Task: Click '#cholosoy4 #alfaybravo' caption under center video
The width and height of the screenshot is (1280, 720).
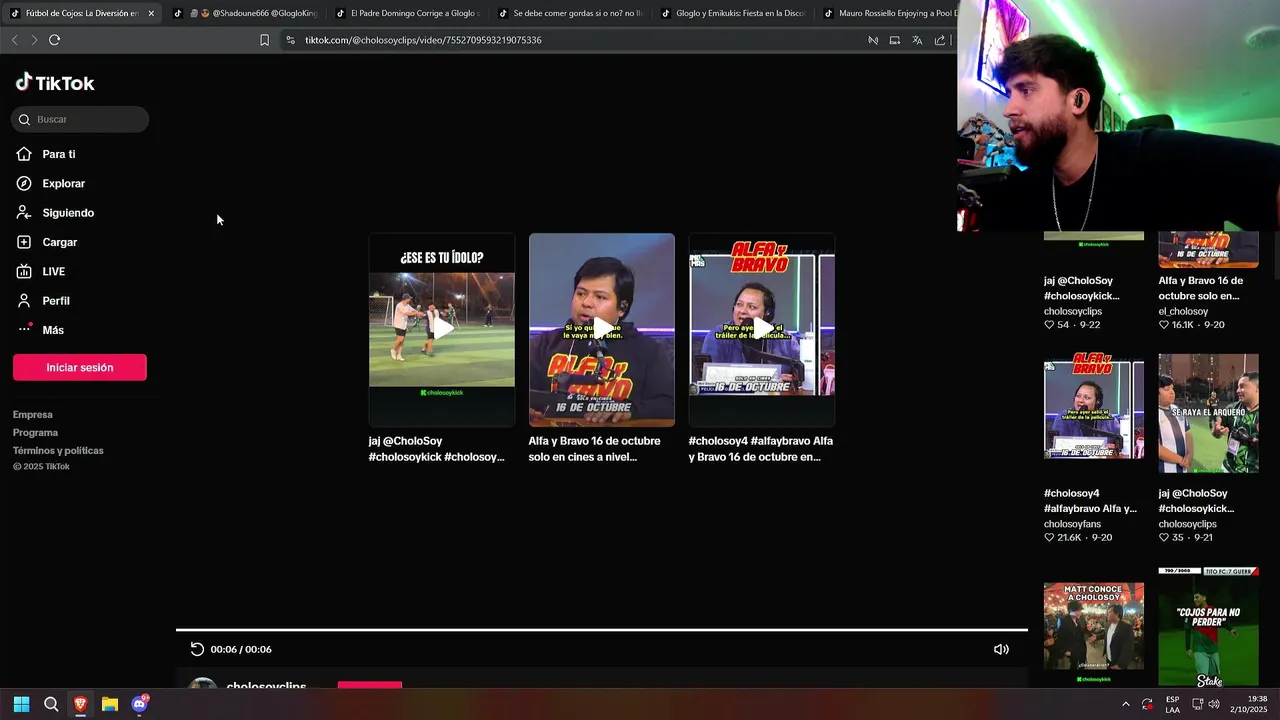Action: (761, 449)
